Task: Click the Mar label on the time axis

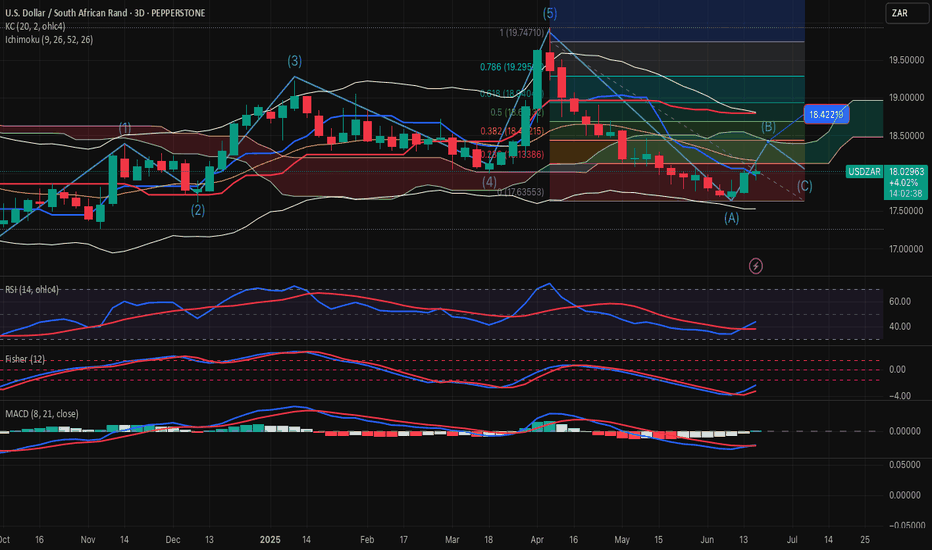Action: click(452, 540)
